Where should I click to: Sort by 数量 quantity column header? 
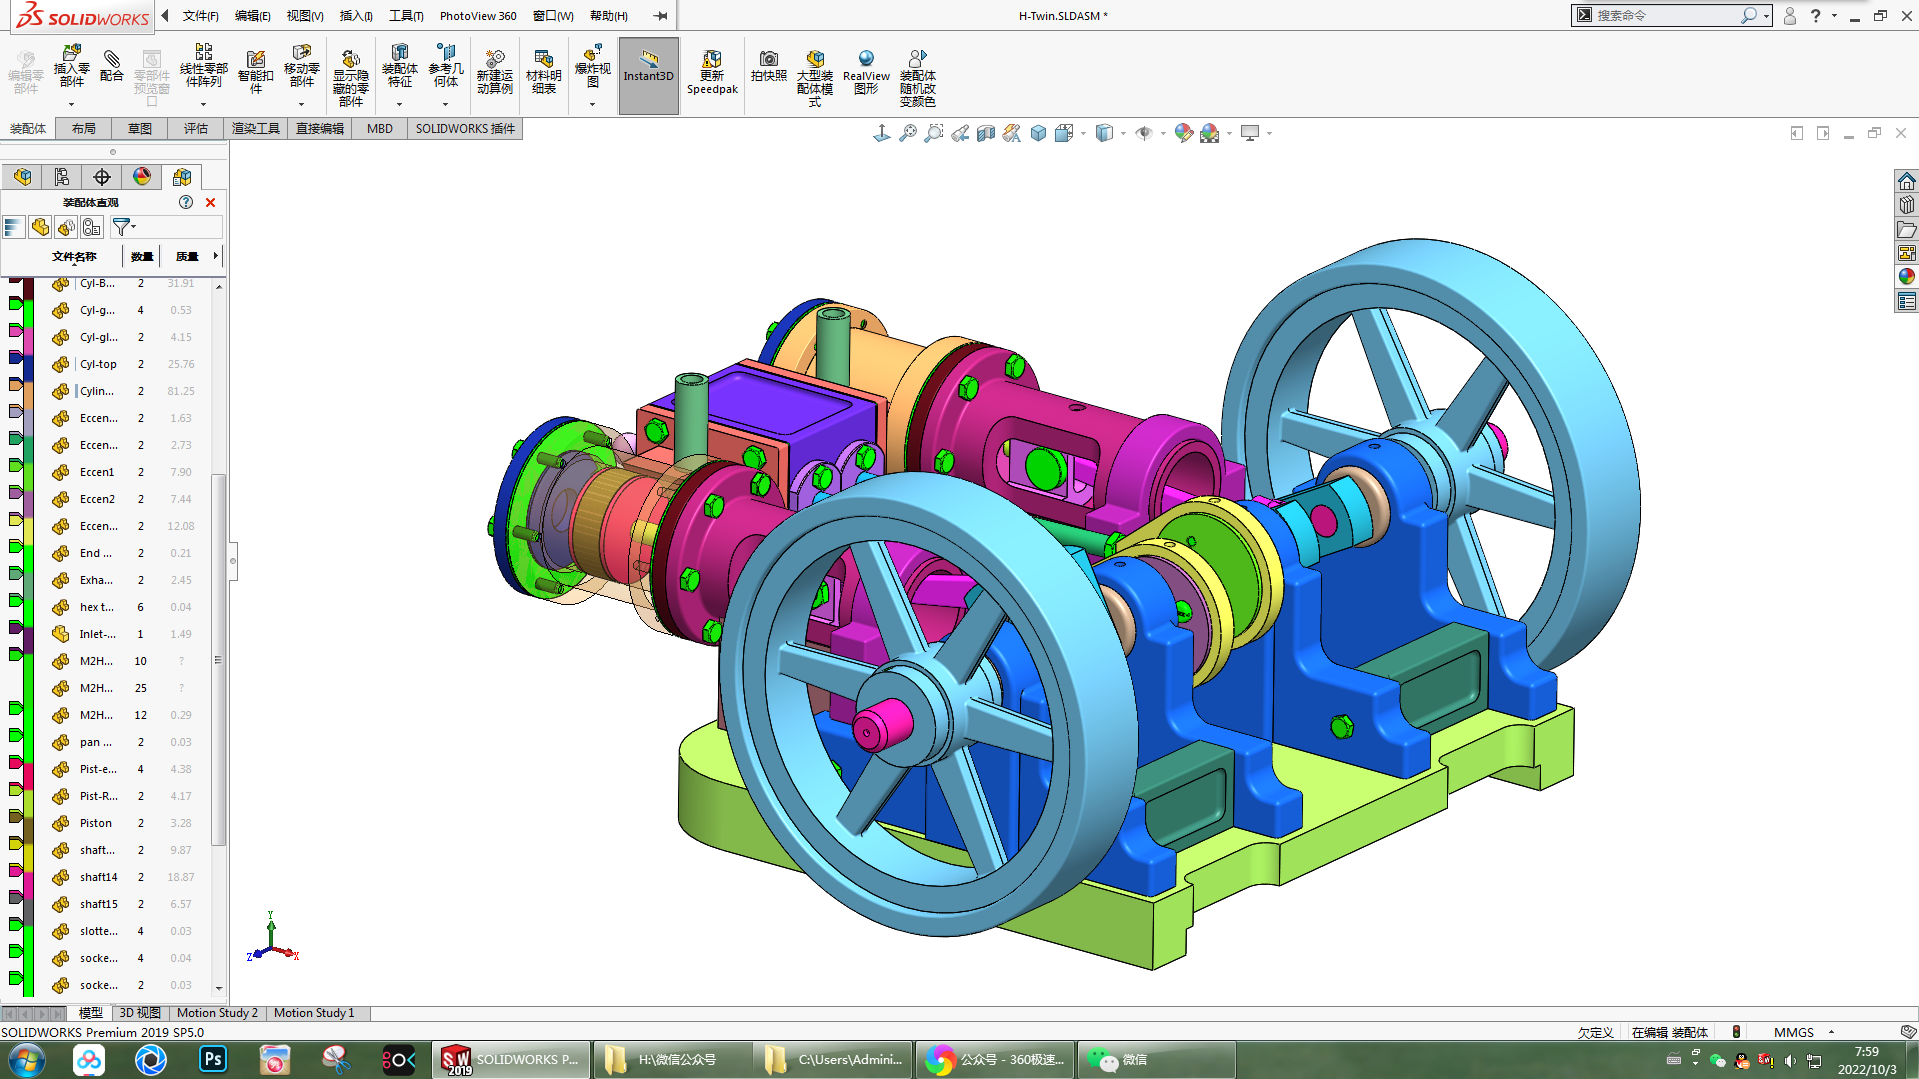142,256
